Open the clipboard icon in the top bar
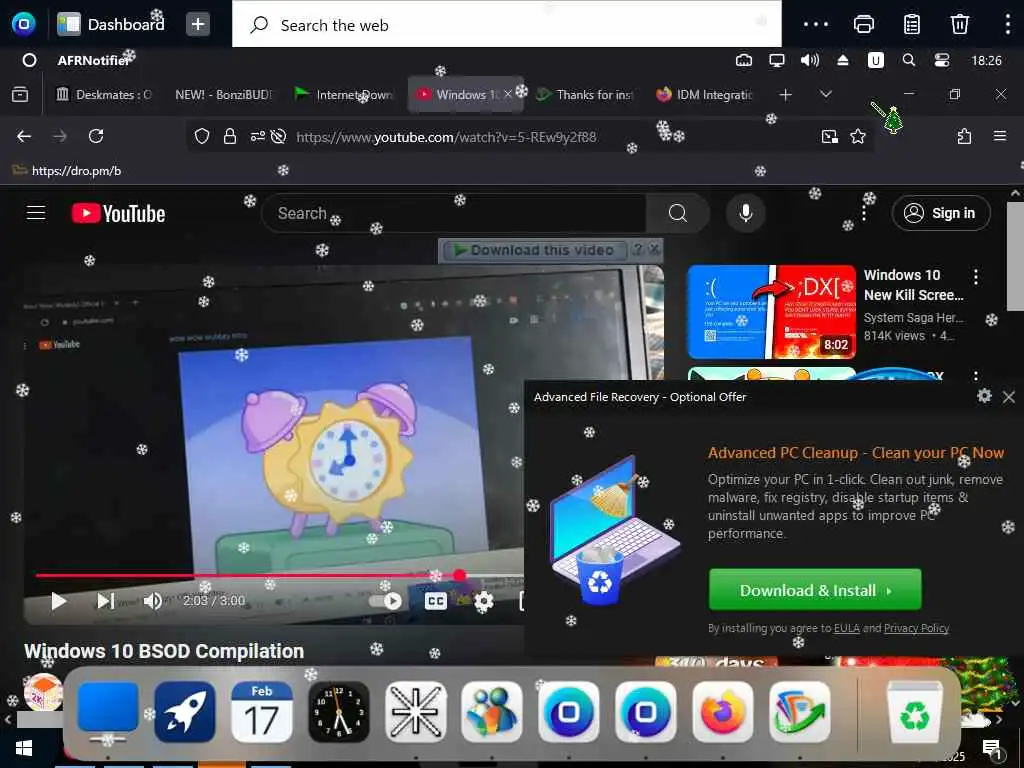The image size is (1024, 768). coord(912,25)
